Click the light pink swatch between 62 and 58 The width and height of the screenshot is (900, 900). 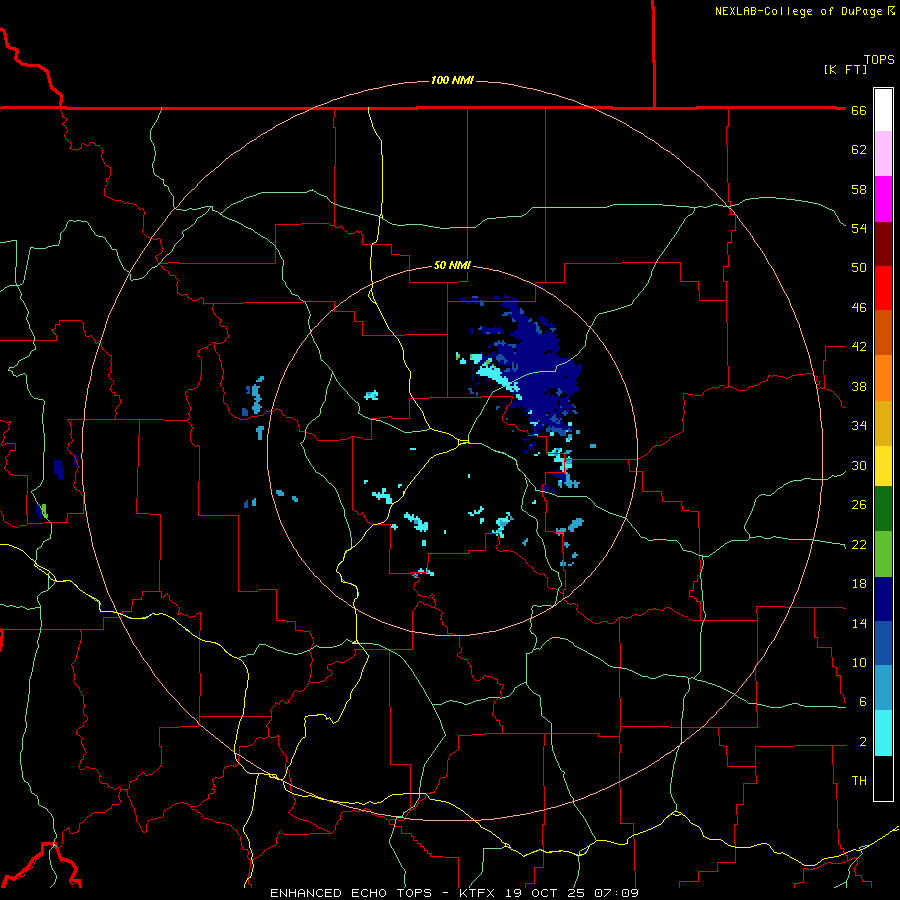tap(883, 154)
